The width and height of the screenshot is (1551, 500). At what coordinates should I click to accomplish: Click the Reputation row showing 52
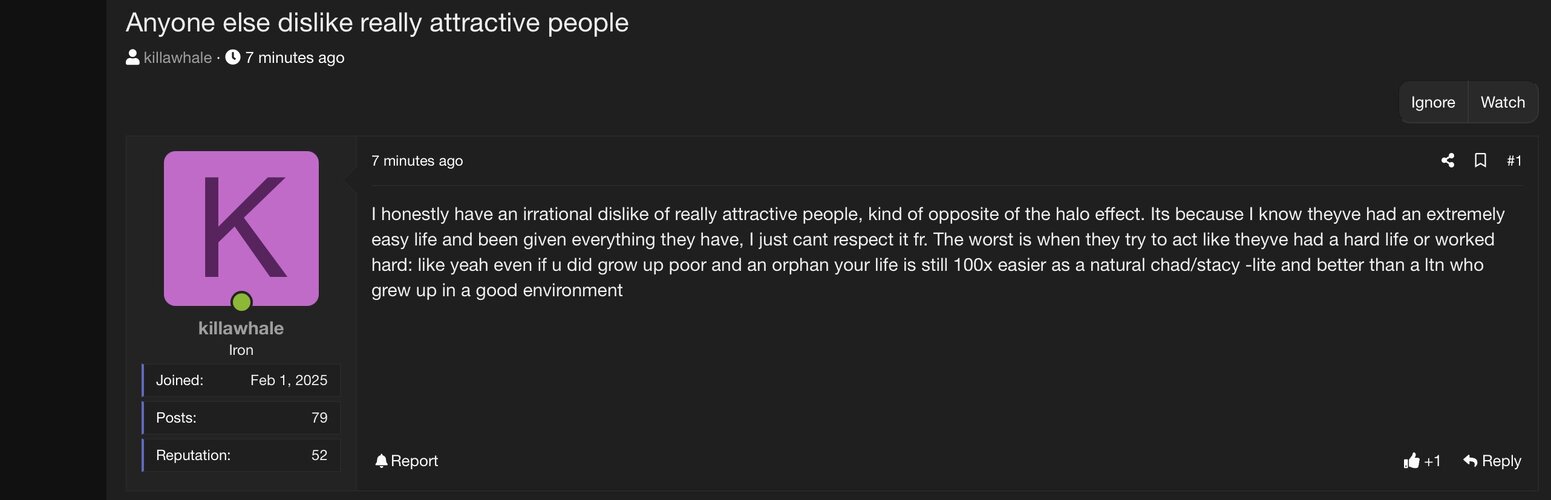pyautogui.click(x=241, y=455)
